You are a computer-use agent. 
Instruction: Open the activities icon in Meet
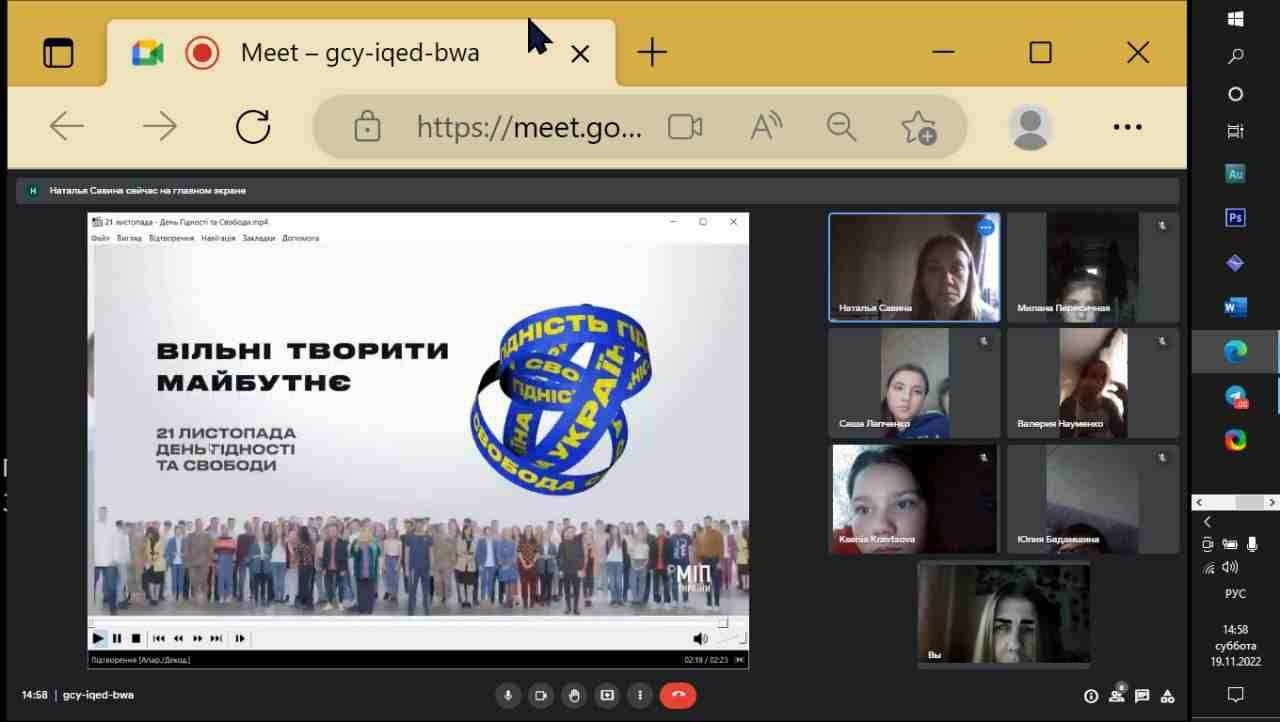tap(1167, 696)
